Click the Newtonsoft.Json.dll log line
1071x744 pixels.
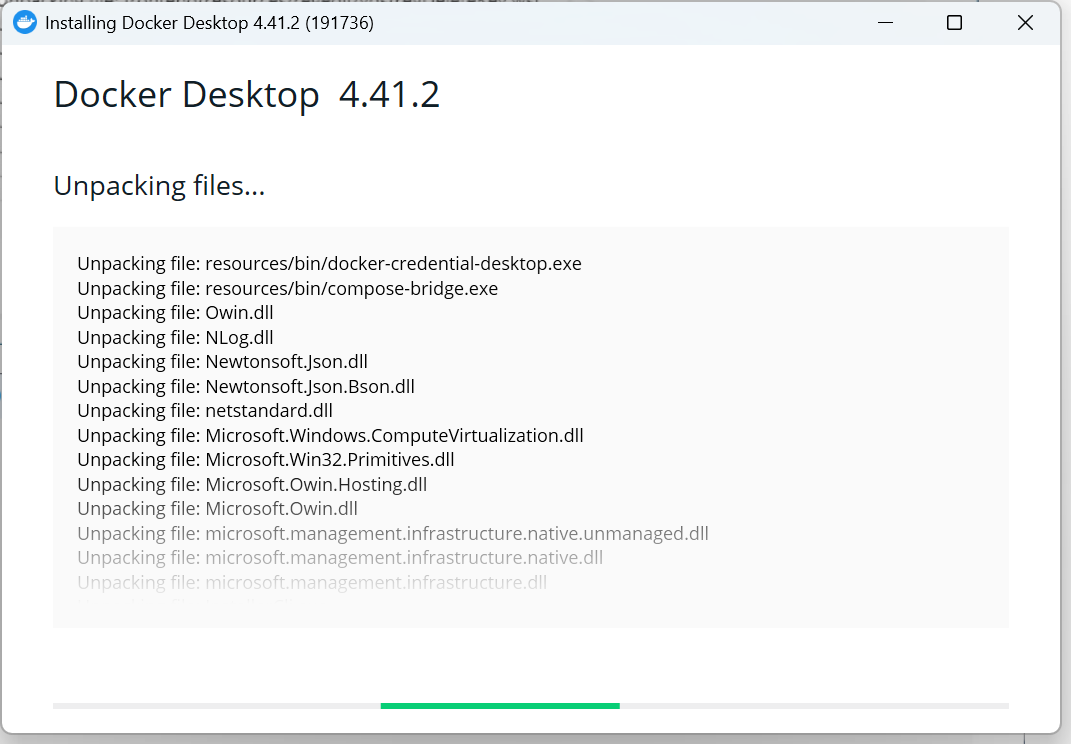(x=223, y=361)
